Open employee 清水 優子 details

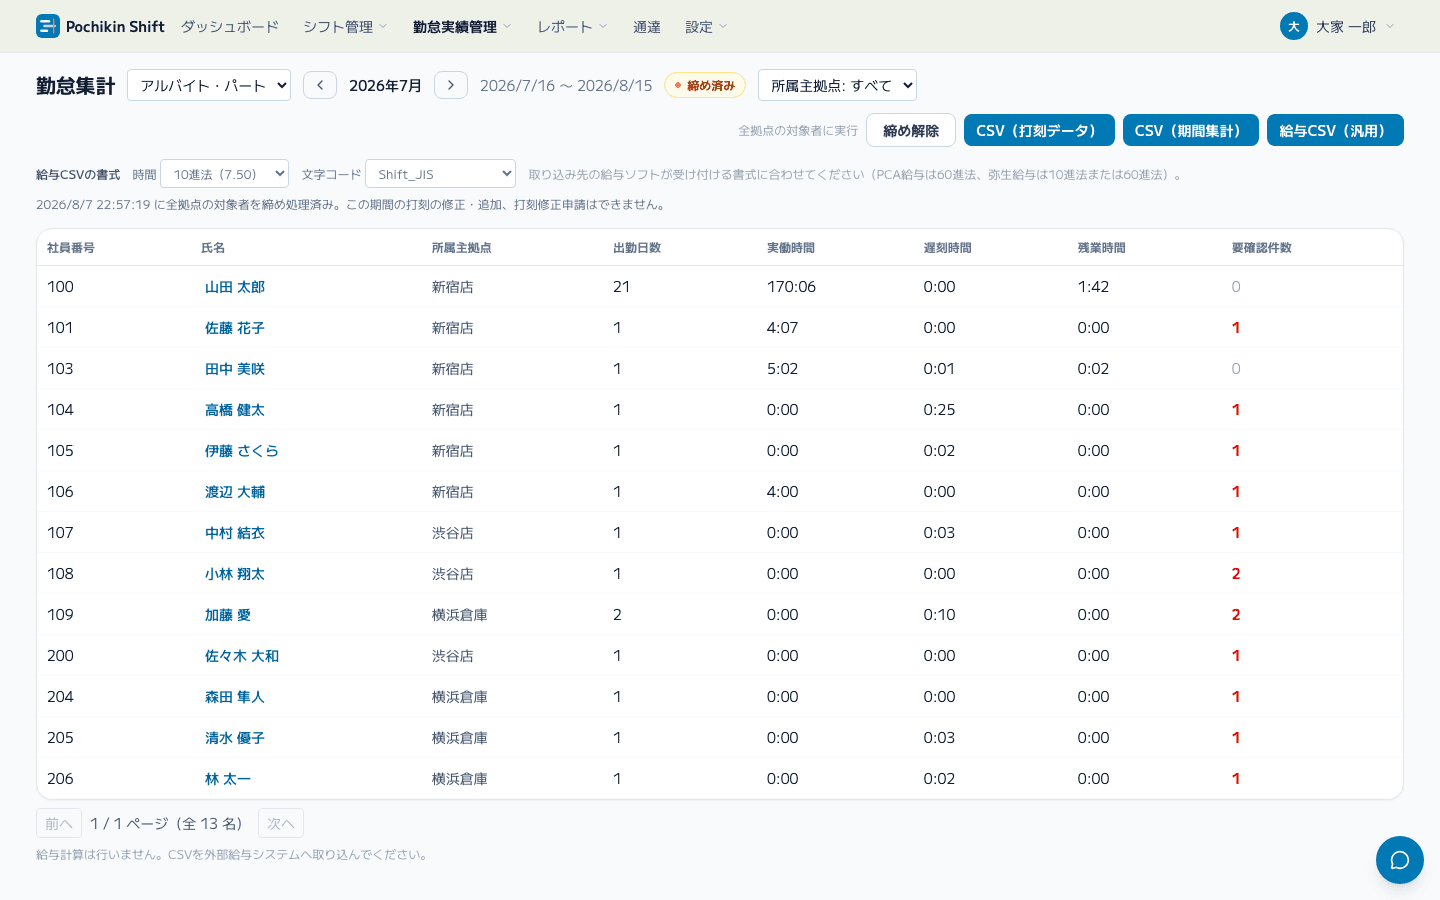pyautogui.click(x=235, y=738)
